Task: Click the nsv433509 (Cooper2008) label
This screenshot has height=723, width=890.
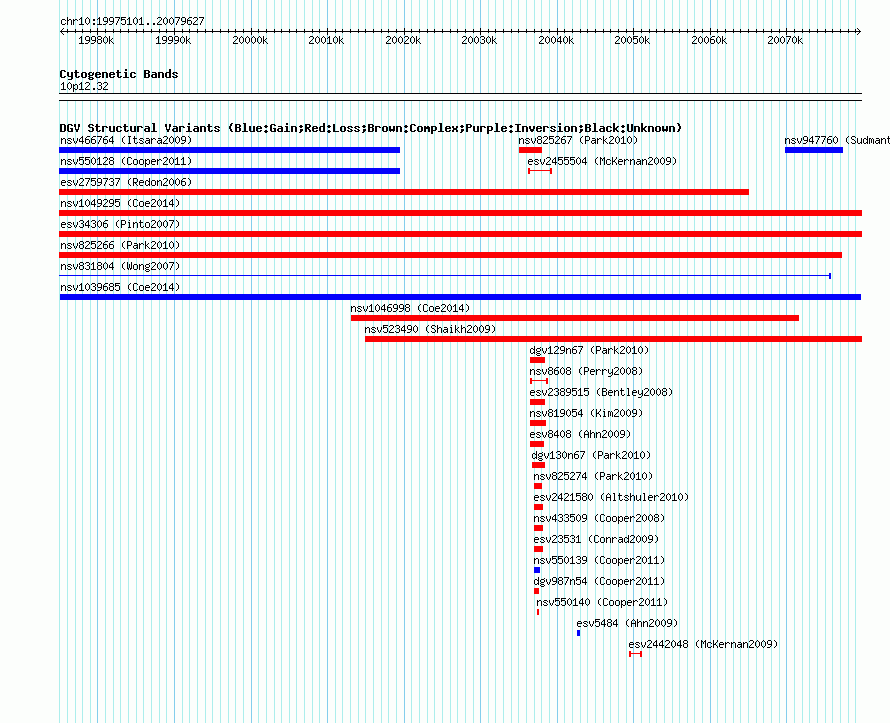Action: pos(599,518)
